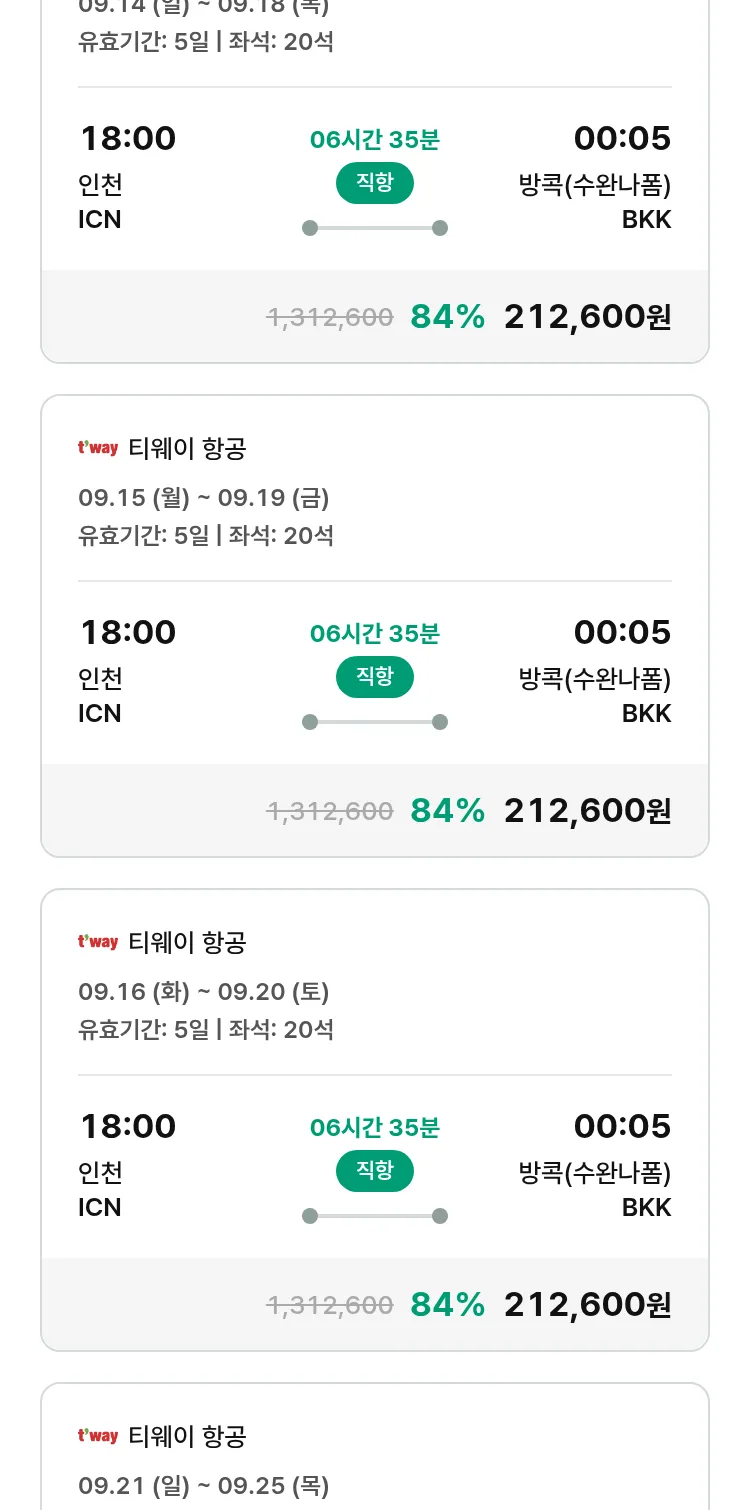Click 방콕(수완나폼) destination in 09.15 card
The height and width of the screenshot is (1510, 750).
point(595,679)
